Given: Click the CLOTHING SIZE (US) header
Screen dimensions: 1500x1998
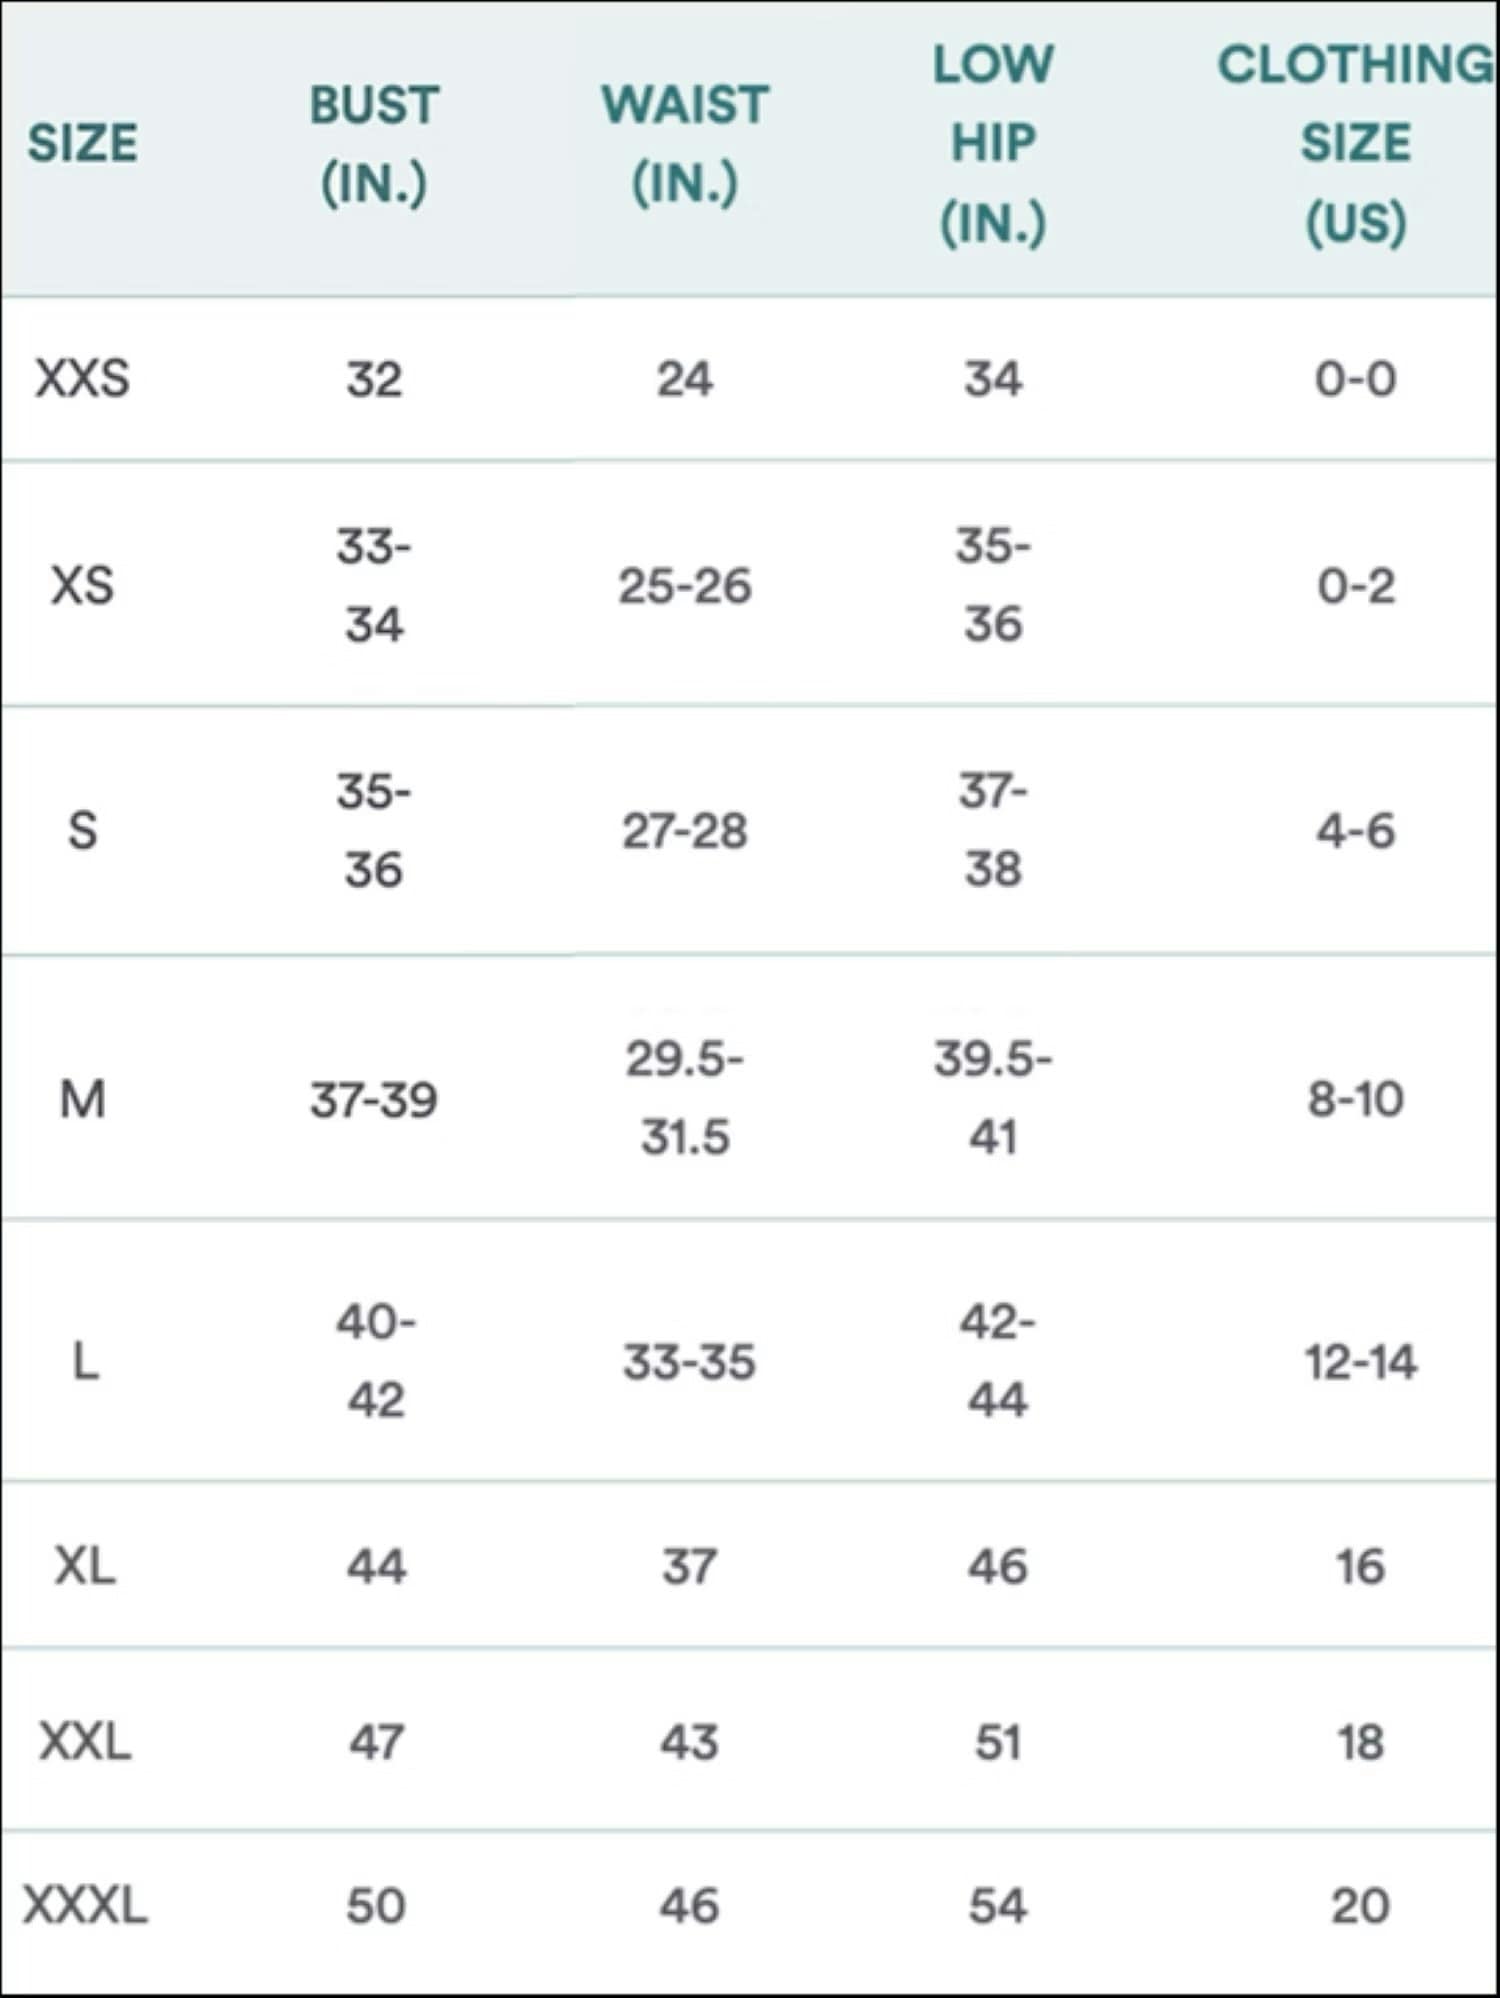Looking at the screenshot, I should tap(1356, 143).
